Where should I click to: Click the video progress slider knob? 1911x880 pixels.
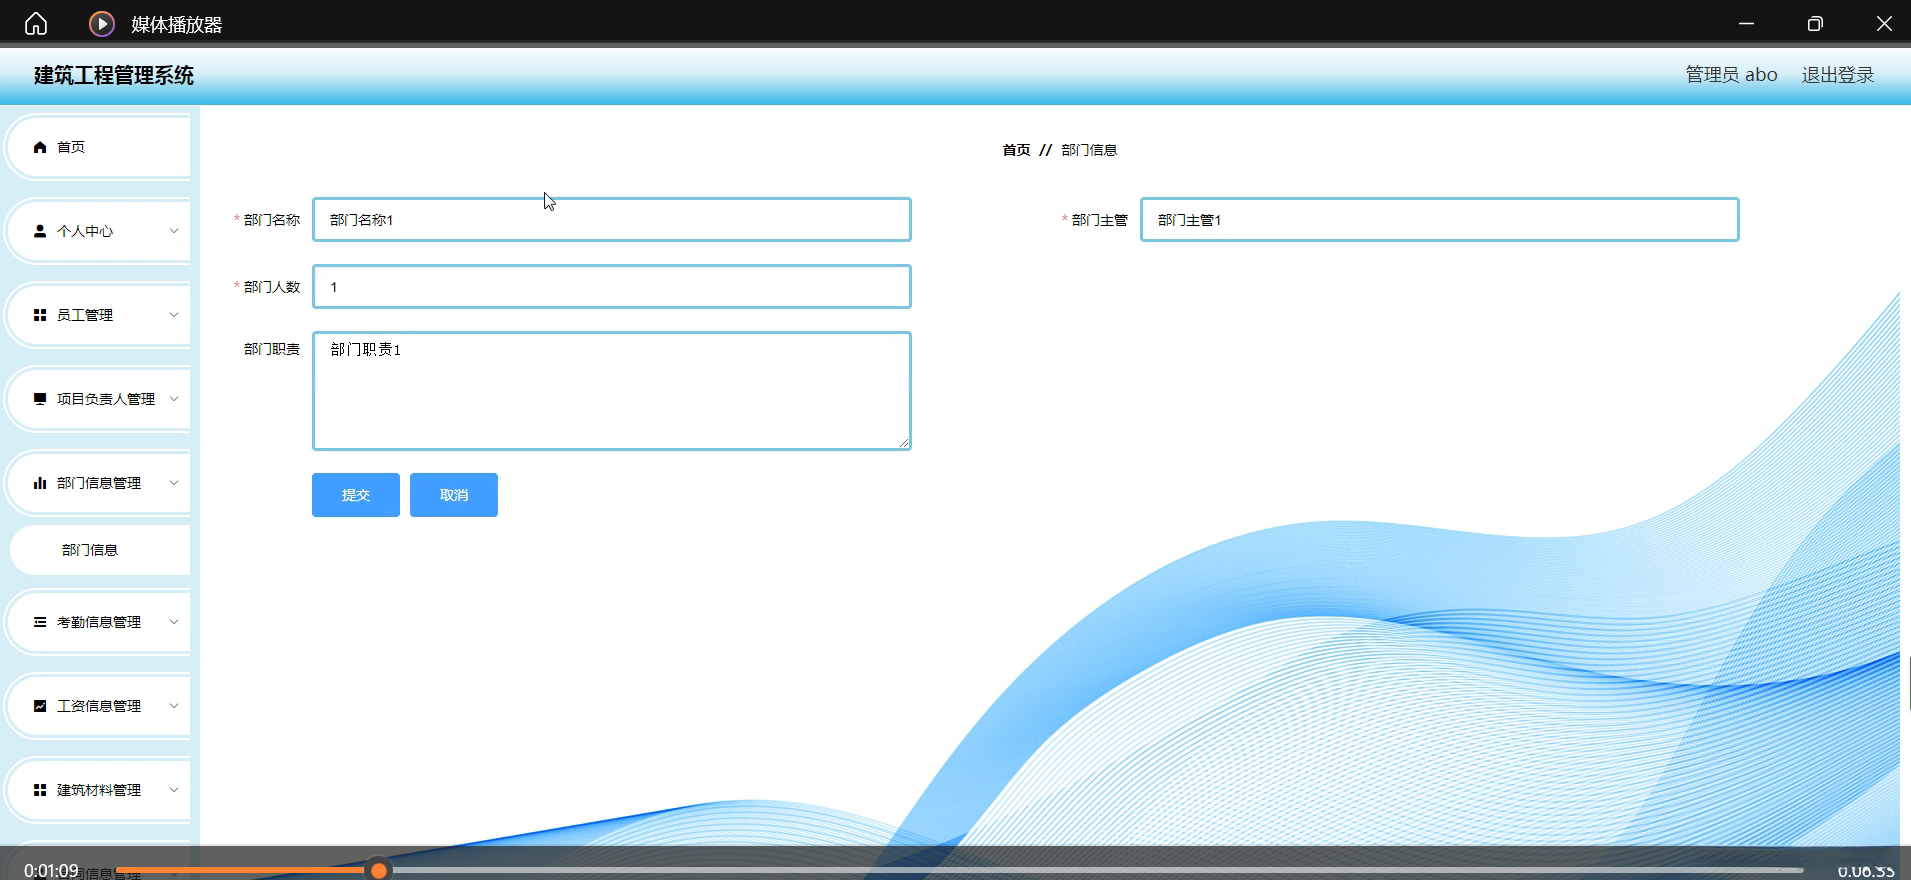(379, 871)
